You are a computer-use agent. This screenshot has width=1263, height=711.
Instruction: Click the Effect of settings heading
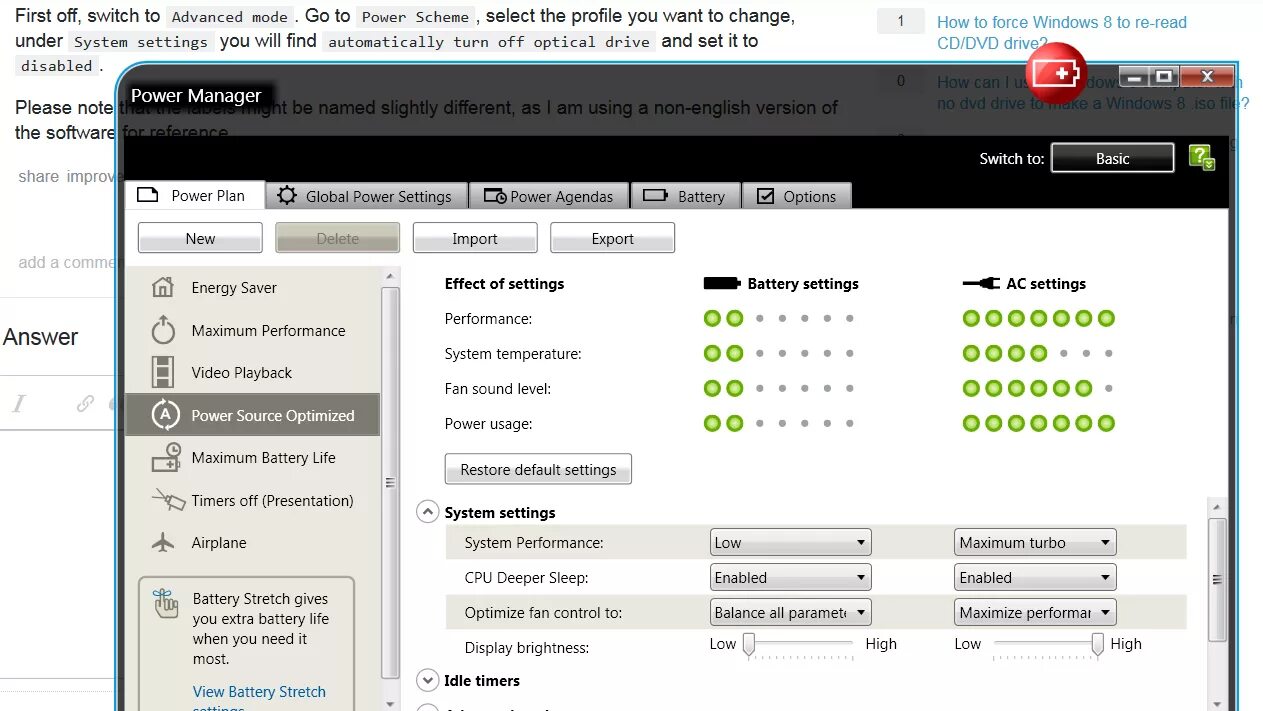point(504,284)
